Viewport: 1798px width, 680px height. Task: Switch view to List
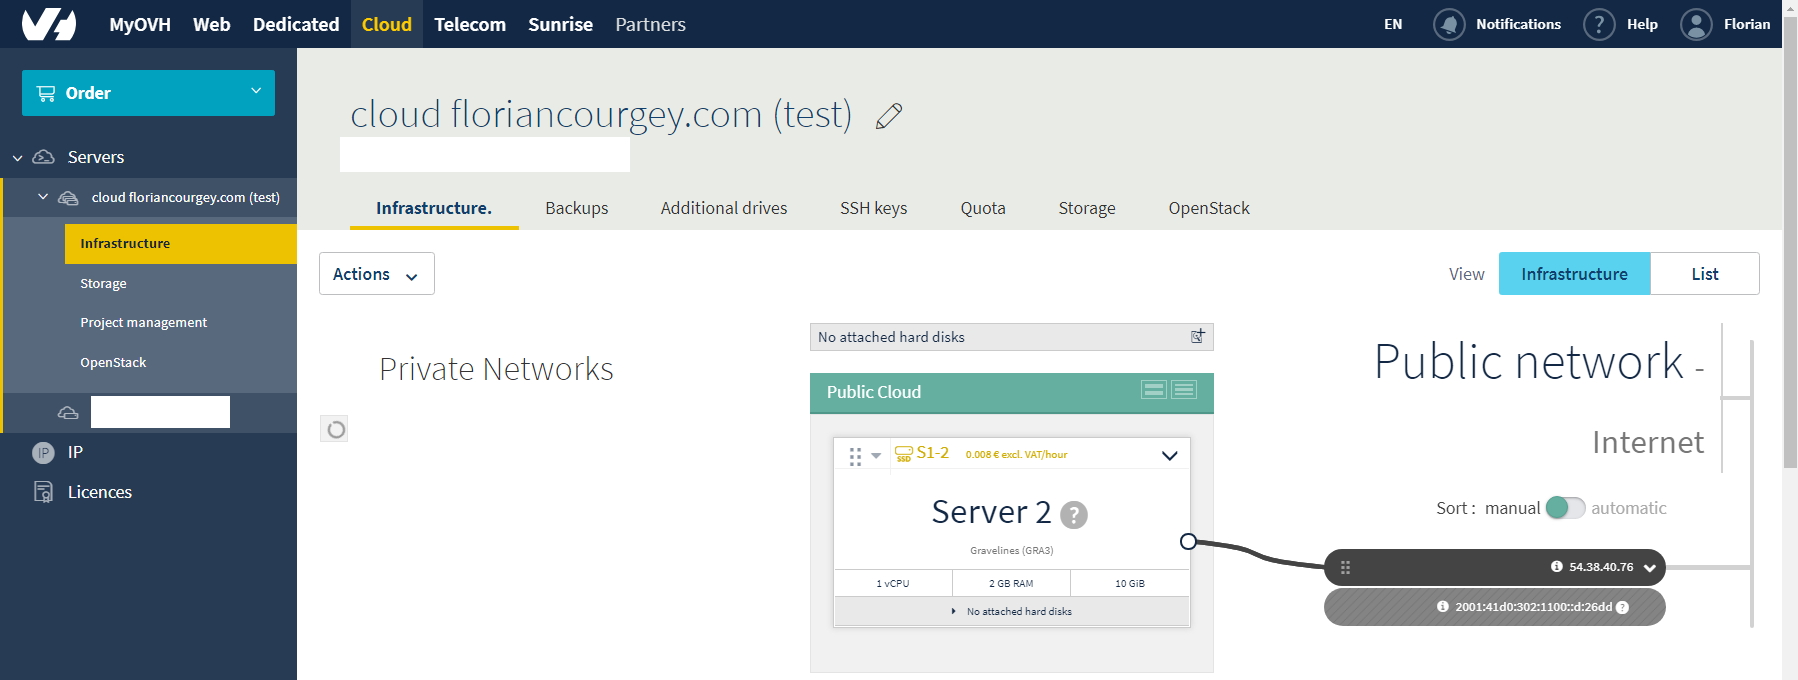pos(1704,274)
